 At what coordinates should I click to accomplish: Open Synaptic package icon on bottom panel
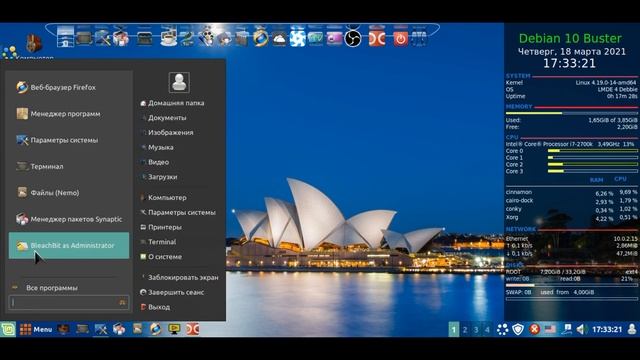pyautogui.click(x=119, y=329)
